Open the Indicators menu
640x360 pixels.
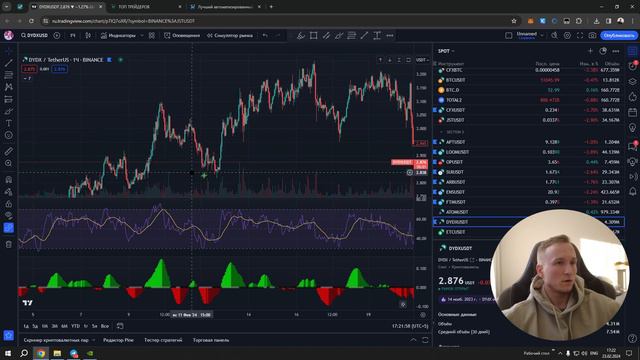118,36
